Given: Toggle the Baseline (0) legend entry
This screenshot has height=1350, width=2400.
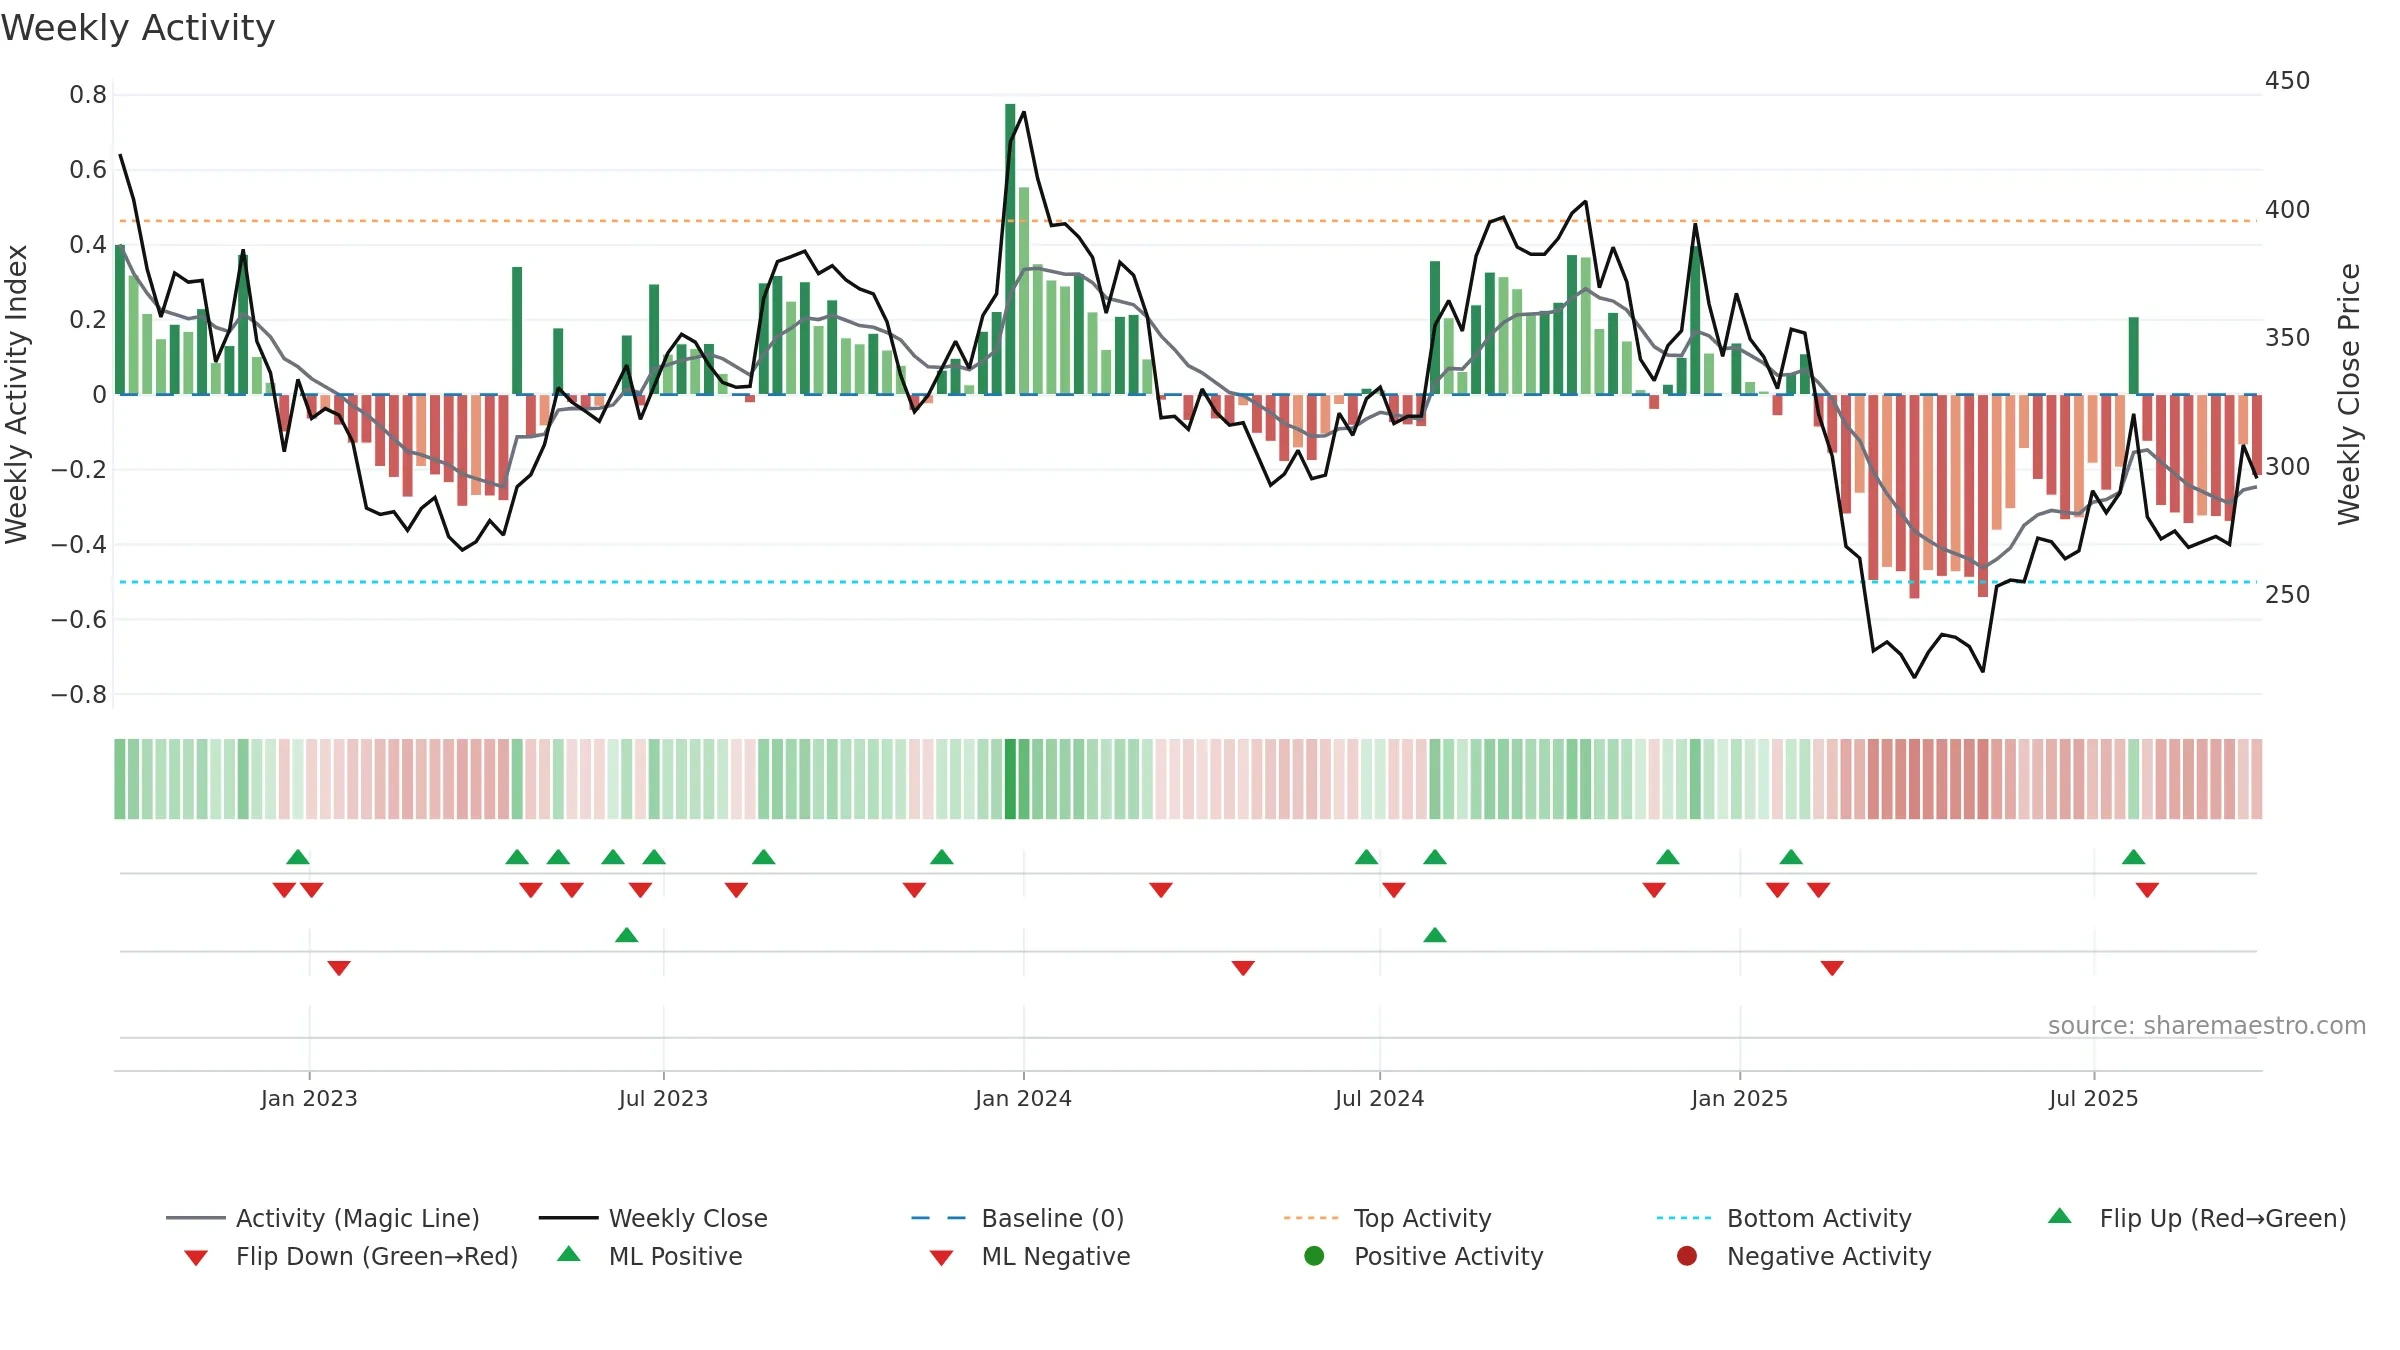Looking at the screenshot, I should [x=1018, y=1218].
